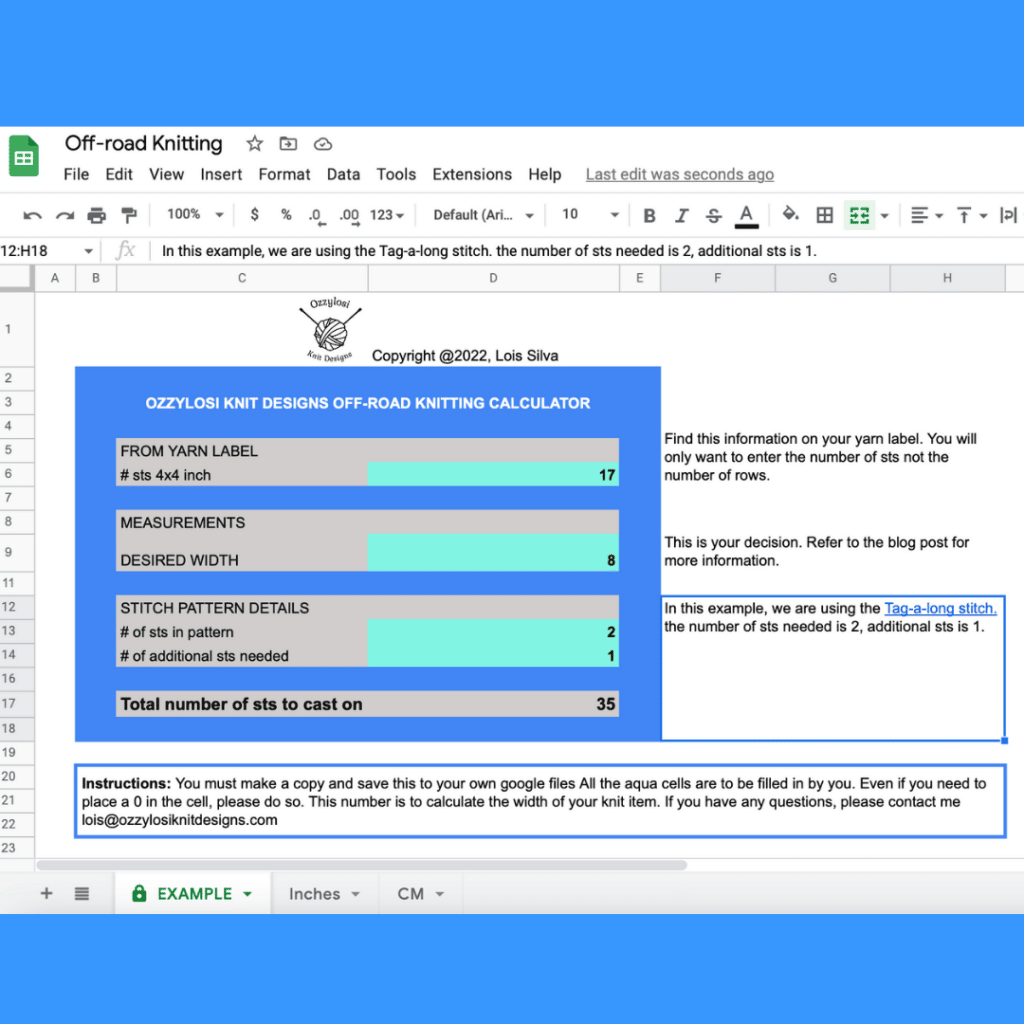The width and height of the screenshot is (1024, 1024).
Task: Open the more number formats dropdown
Action: pos(387,215)
